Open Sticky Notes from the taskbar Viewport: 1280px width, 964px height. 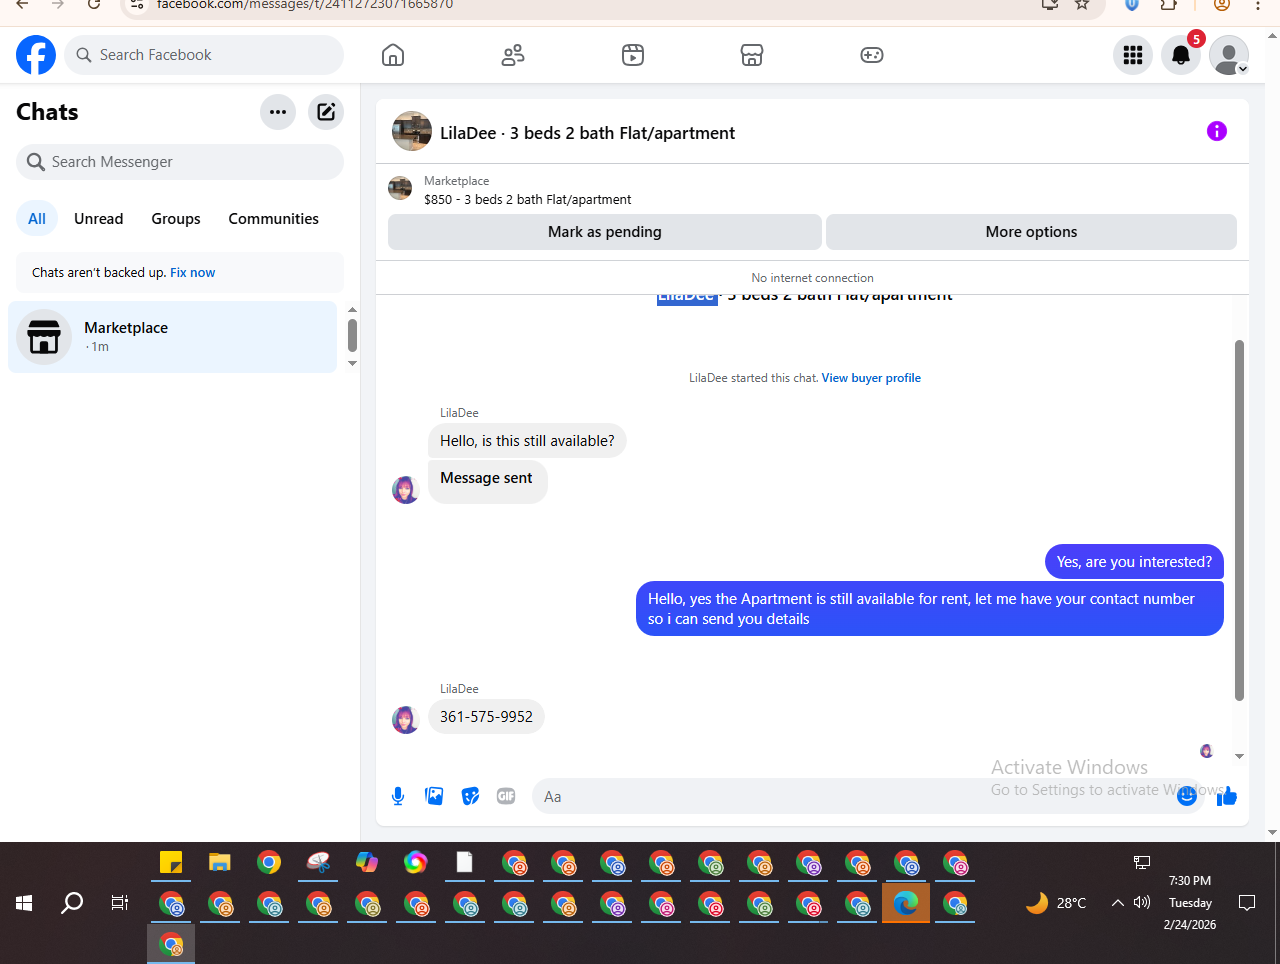coord(171,862)
